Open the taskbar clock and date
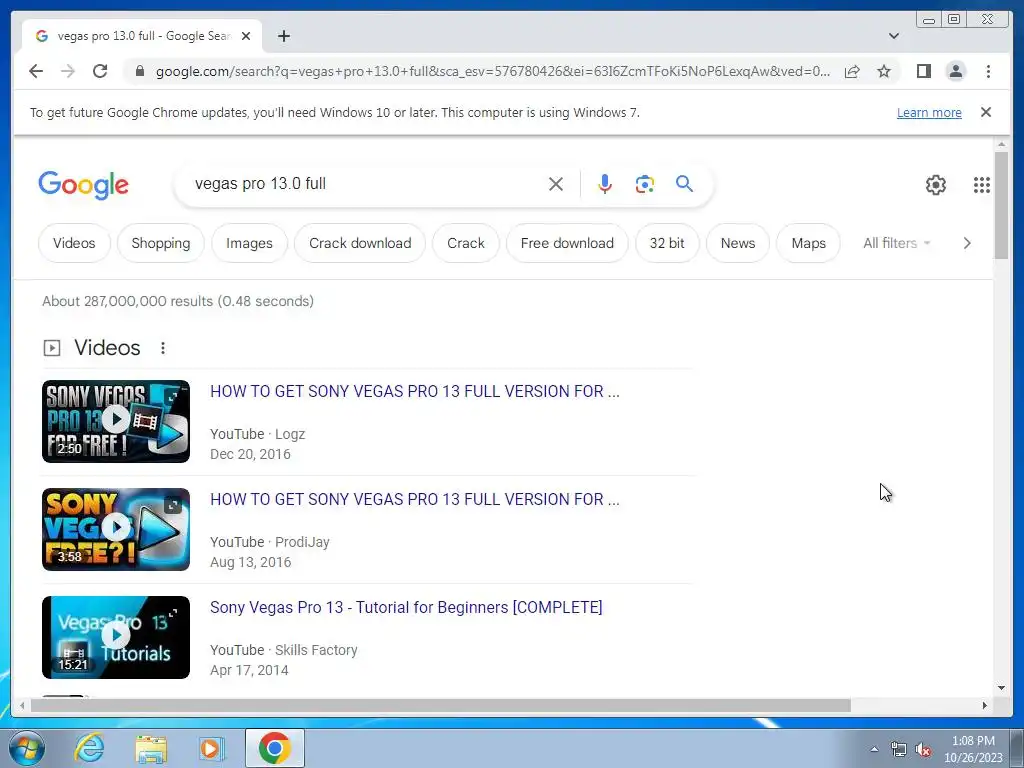This screenshot has width=1024, height=768. pyautogui.click(x=973, y=749)
